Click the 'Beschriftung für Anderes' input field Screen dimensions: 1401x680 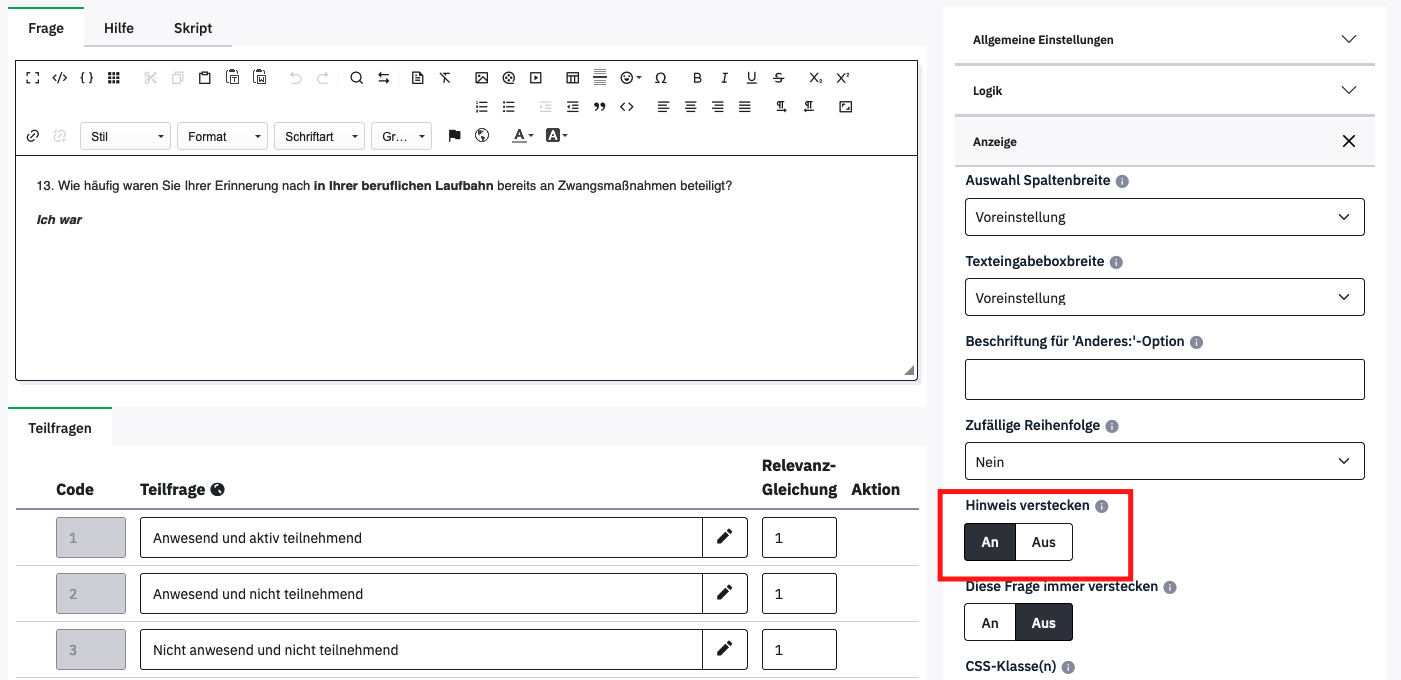(1164, 380)
